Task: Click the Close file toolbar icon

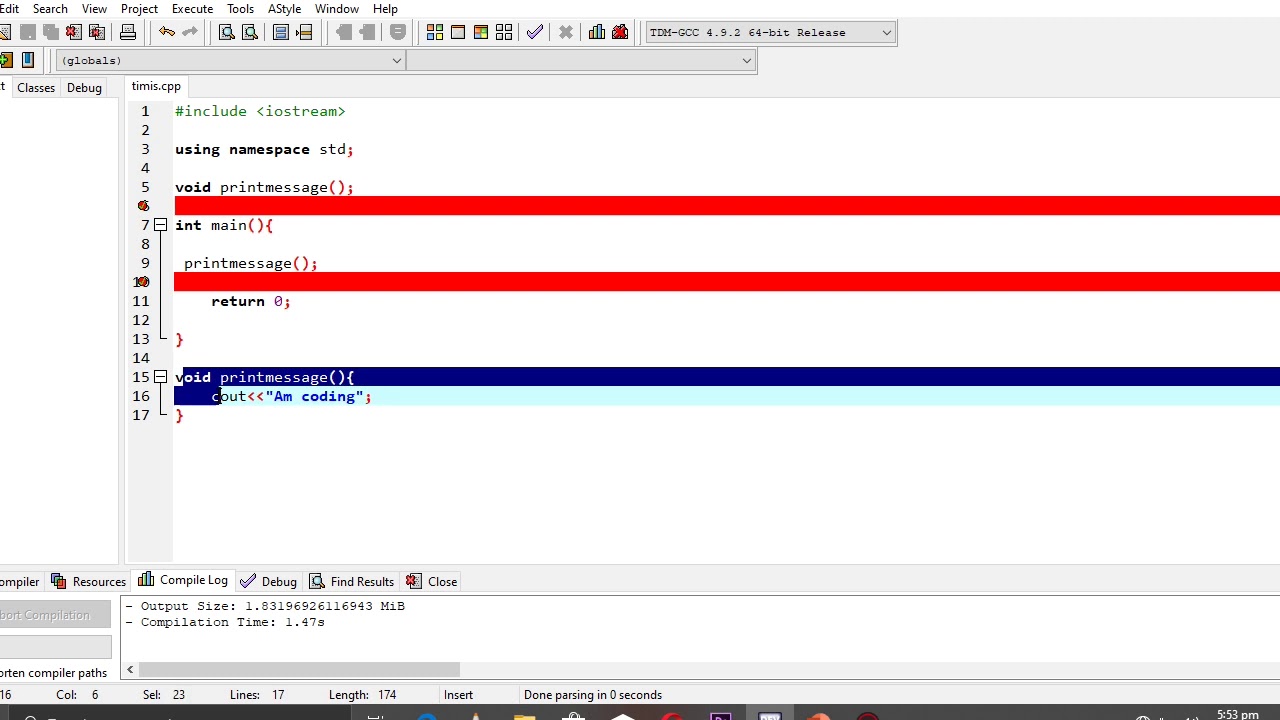Action: pos(74,32)
